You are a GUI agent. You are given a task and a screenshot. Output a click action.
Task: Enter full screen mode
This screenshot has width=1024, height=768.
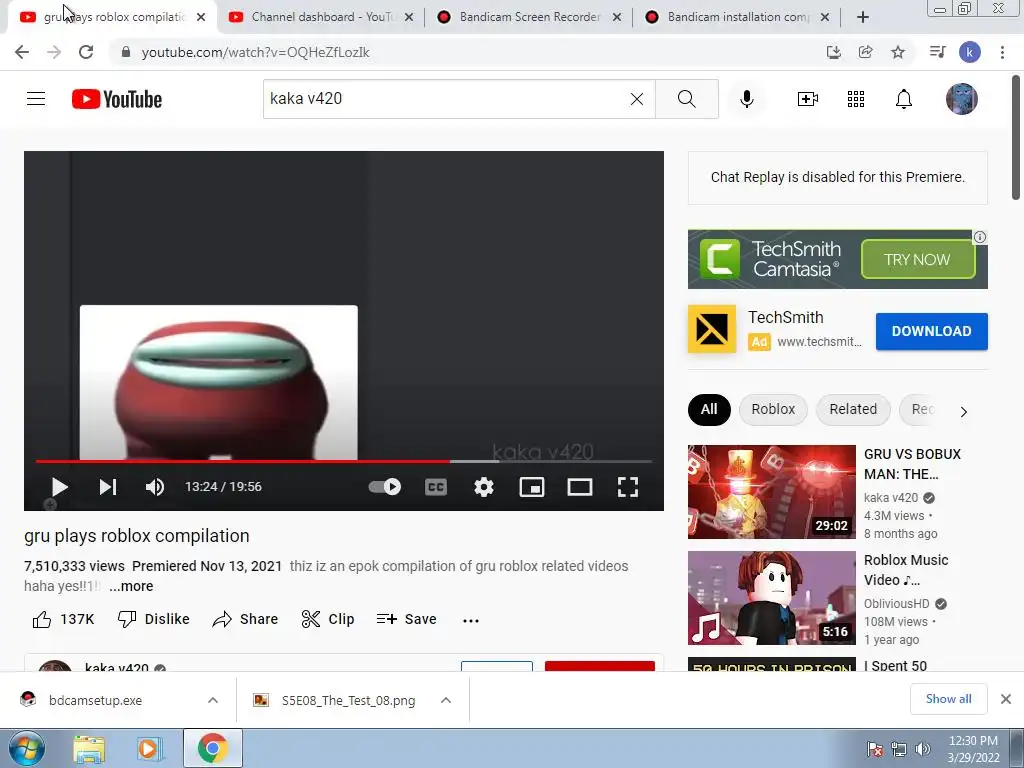coord(628,487)
